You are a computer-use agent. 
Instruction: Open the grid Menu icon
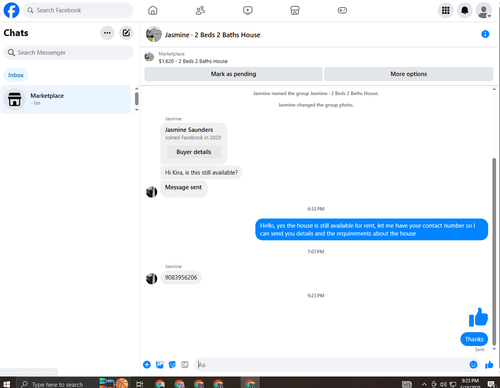(x=446, y=11)
